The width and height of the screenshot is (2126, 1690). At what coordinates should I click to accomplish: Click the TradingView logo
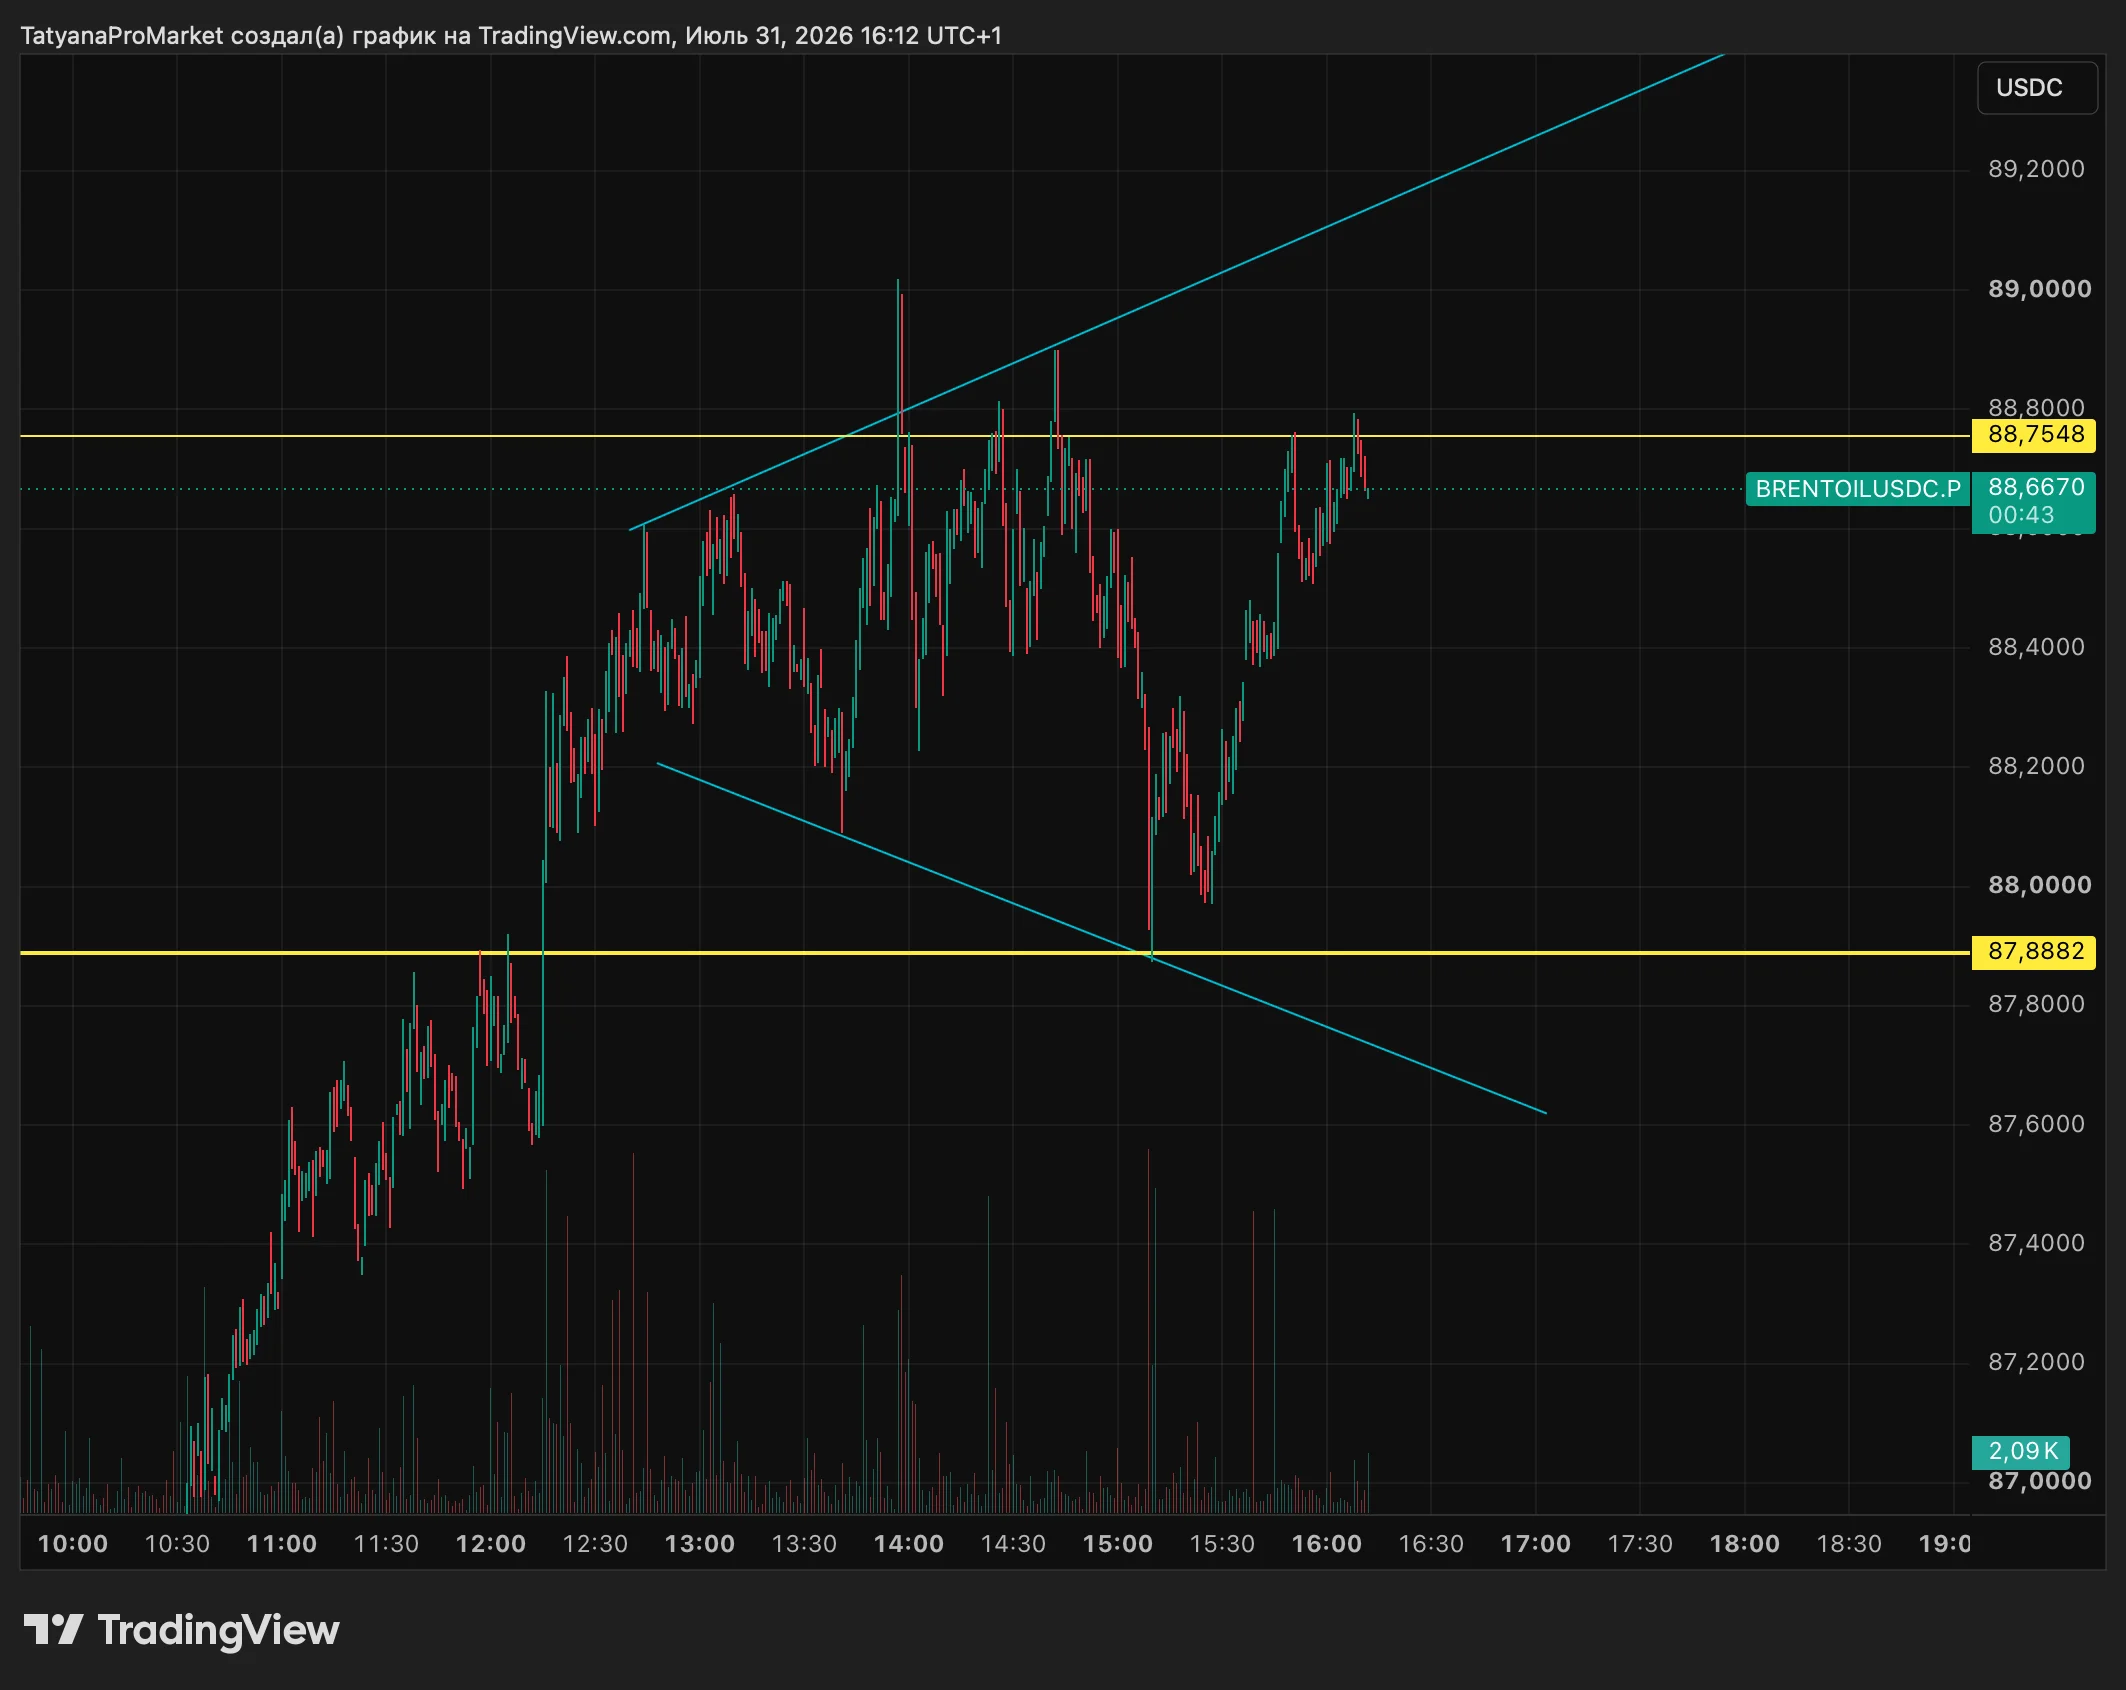tap(181, 1630)
